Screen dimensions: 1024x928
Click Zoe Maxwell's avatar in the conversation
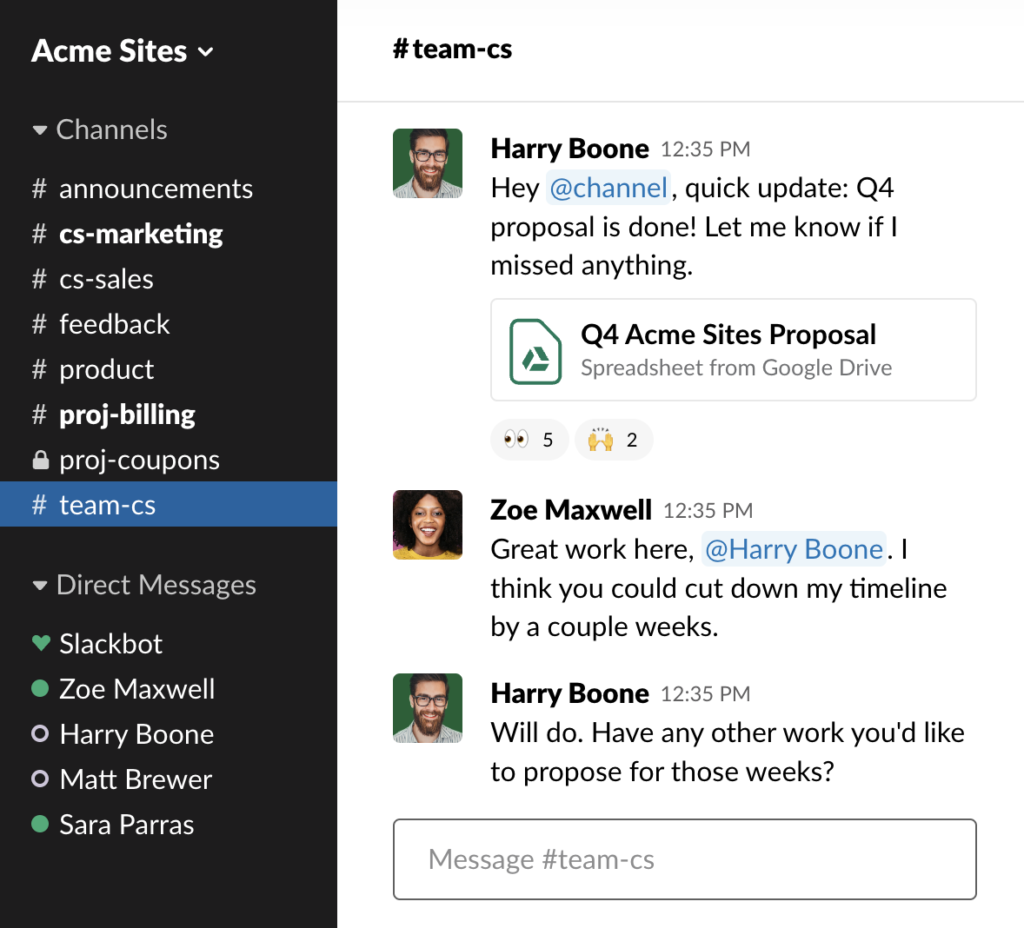[428, 525]
